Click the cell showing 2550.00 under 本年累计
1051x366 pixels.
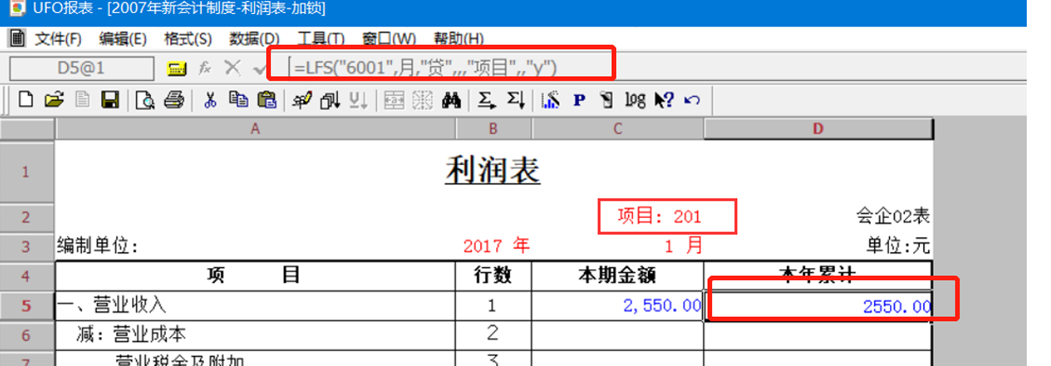point(818,306)
